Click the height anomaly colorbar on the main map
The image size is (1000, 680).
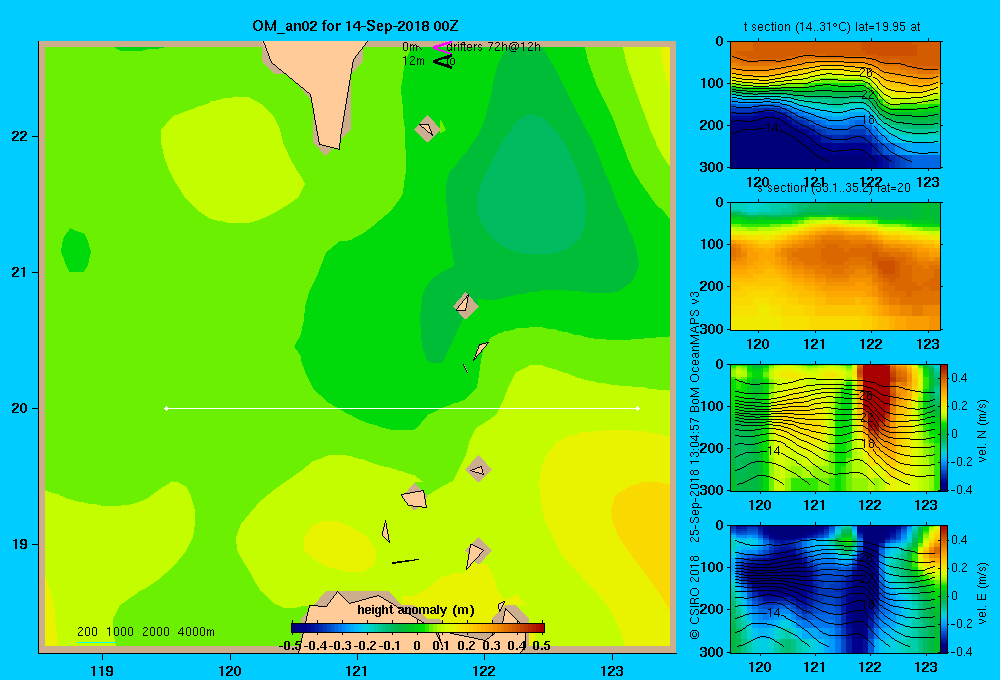point(418,628)
